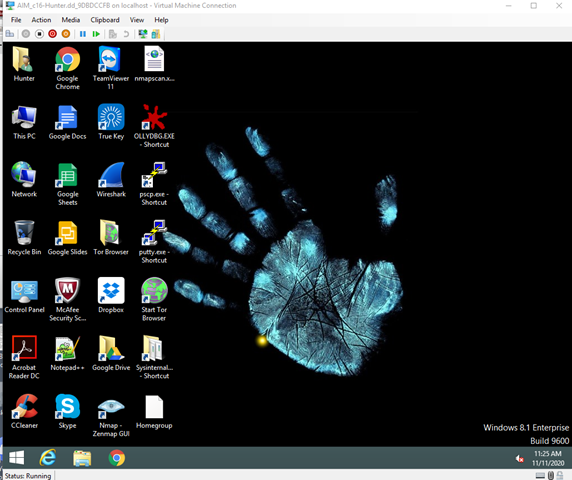
Task: Open the Help menu
Action: (x=161, y=20)
